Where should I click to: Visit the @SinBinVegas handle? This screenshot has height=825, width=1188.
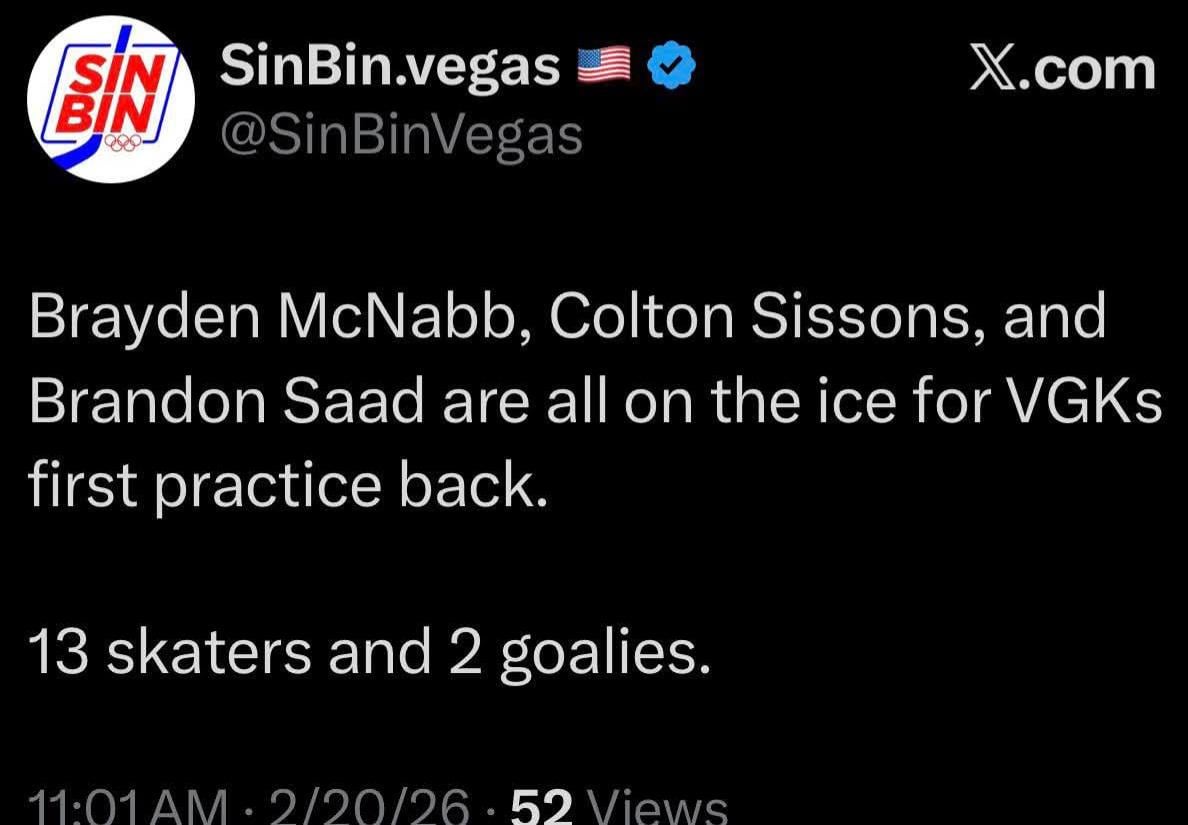tap(400, 134)
